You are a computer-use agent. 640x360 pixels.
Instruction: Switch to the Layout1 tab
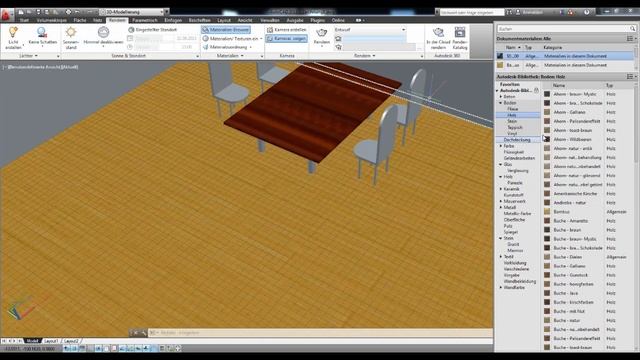coord(51,341)
